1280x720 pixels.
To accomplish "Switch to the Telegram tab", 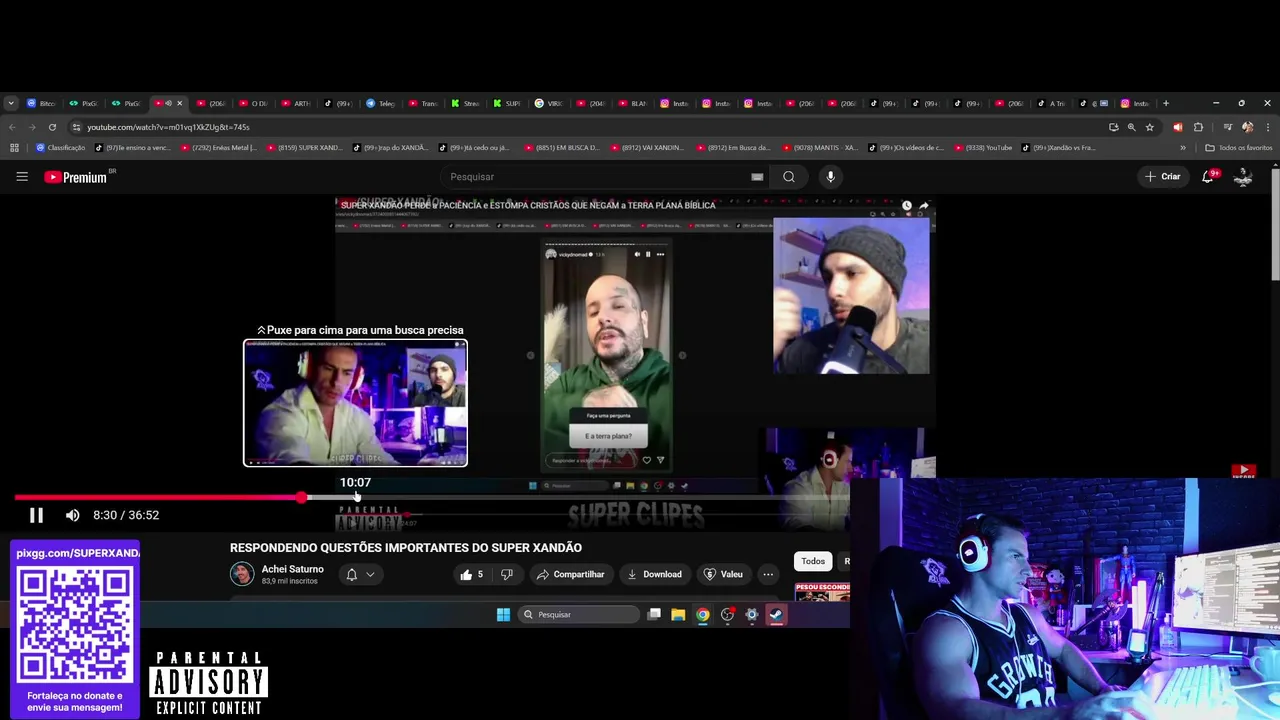I will [380, 103].
